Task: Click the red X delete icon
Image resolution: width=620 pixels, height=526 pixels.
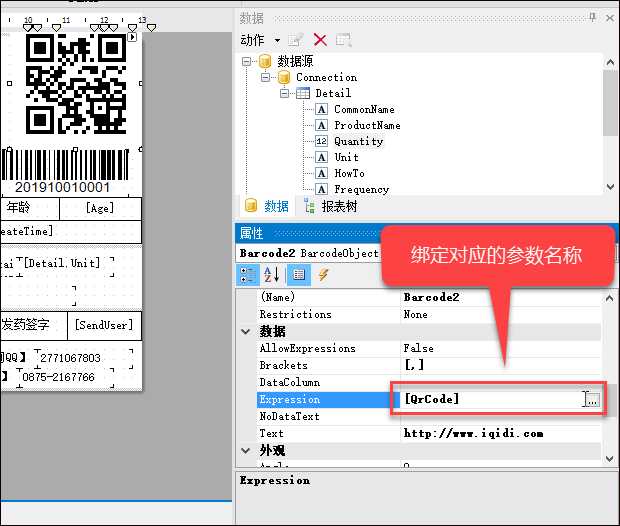Action: (320, 40)
